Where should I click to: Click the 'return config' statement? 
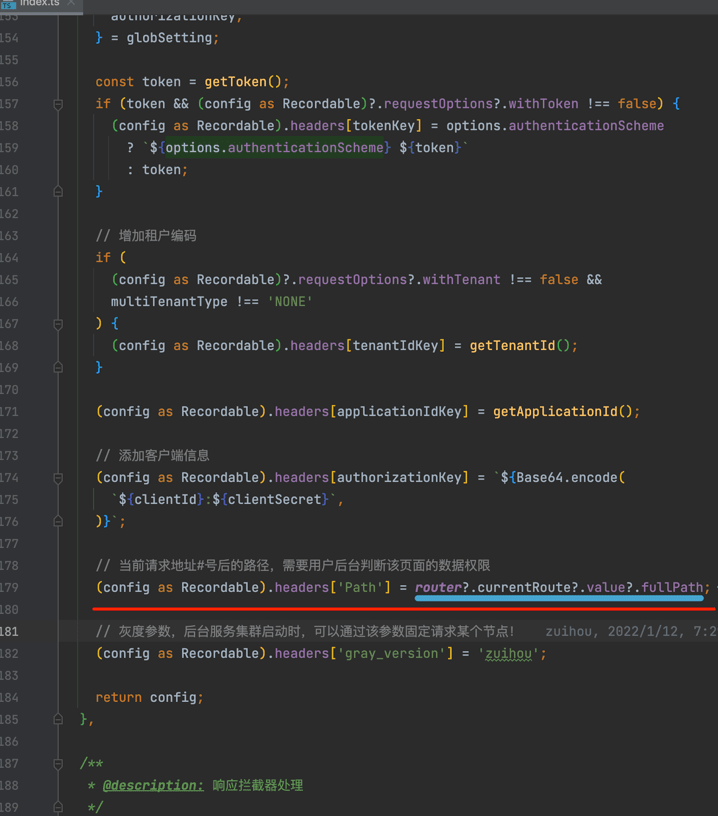(149, 698)
